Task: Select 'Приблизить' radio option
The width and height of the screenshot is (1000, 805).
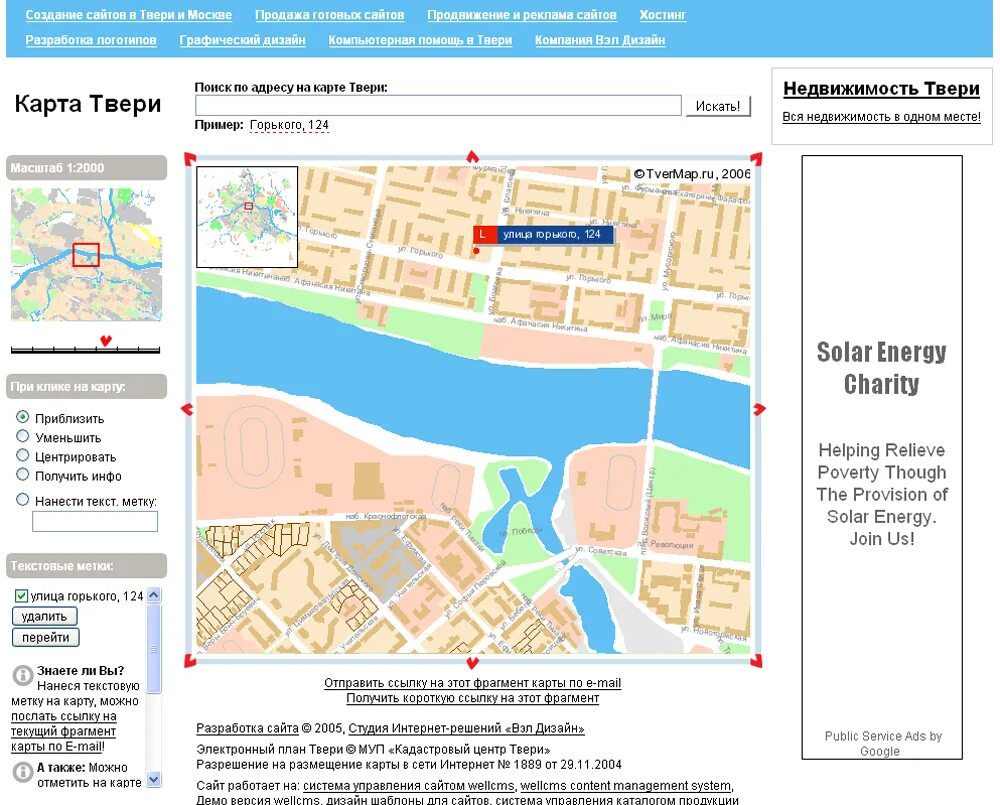Action: pos(22,417)
